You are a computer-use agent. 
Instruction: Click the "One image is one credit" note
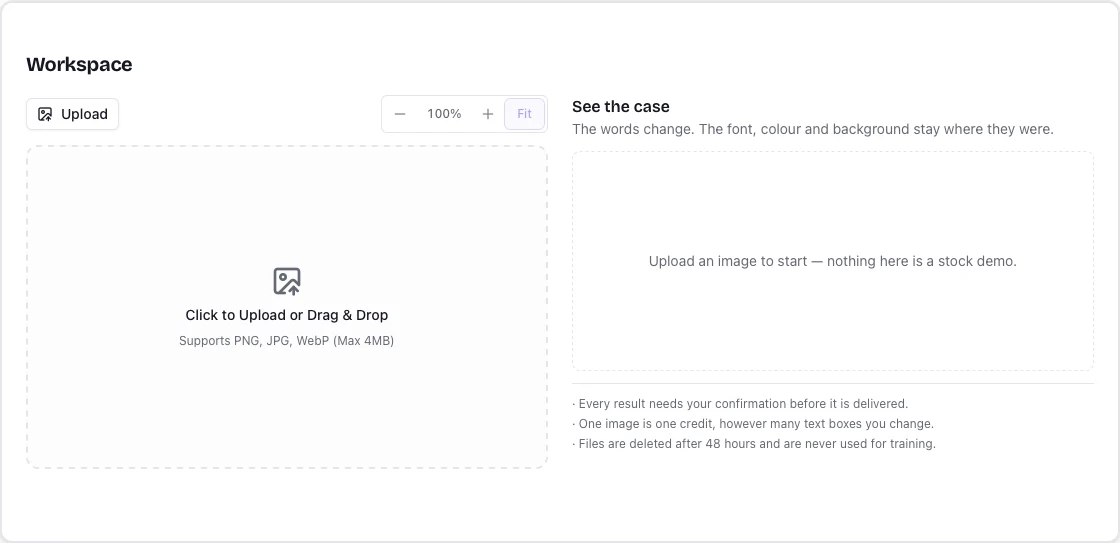[753, 424]
